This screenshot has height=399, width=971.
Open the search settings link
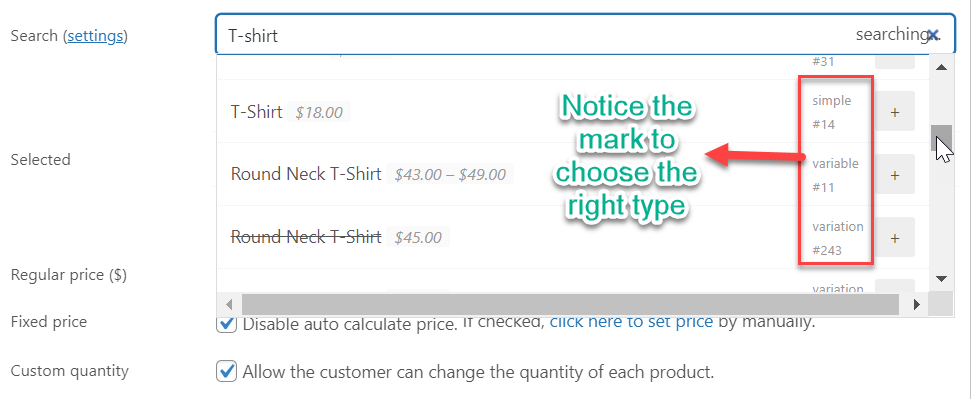[x=95, y=36]
